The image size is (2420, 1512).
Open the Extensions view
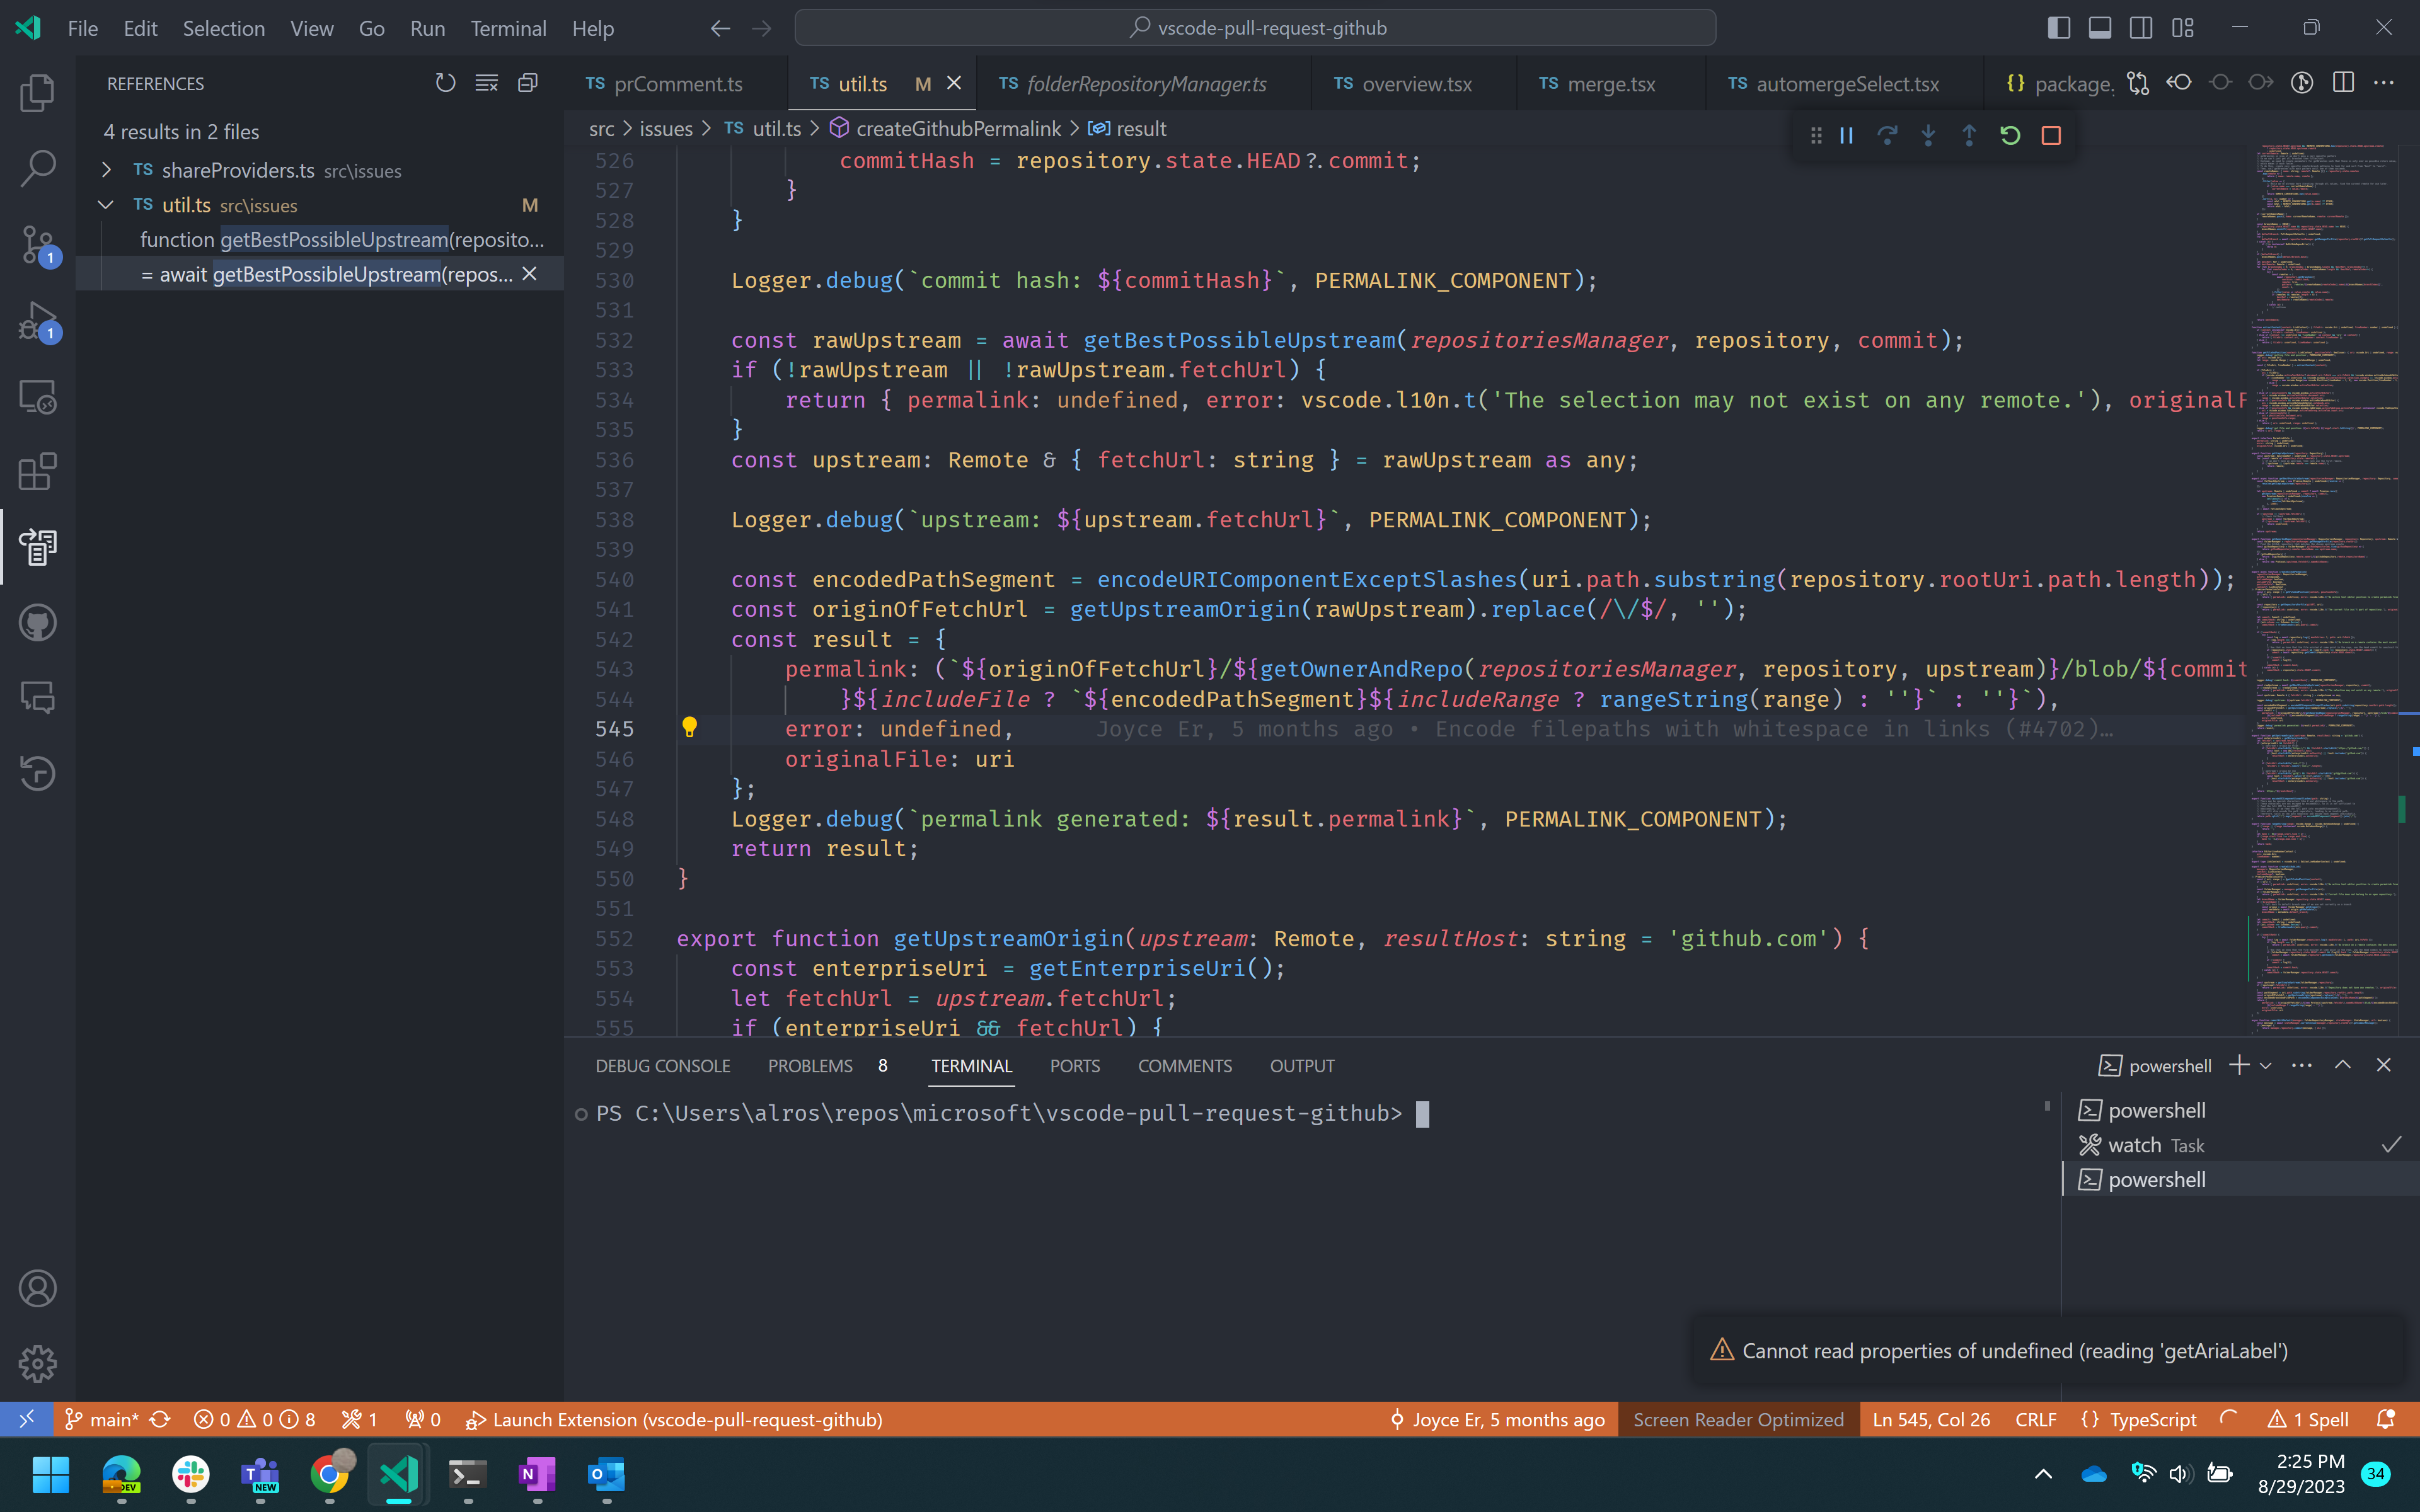pos(37,471)
